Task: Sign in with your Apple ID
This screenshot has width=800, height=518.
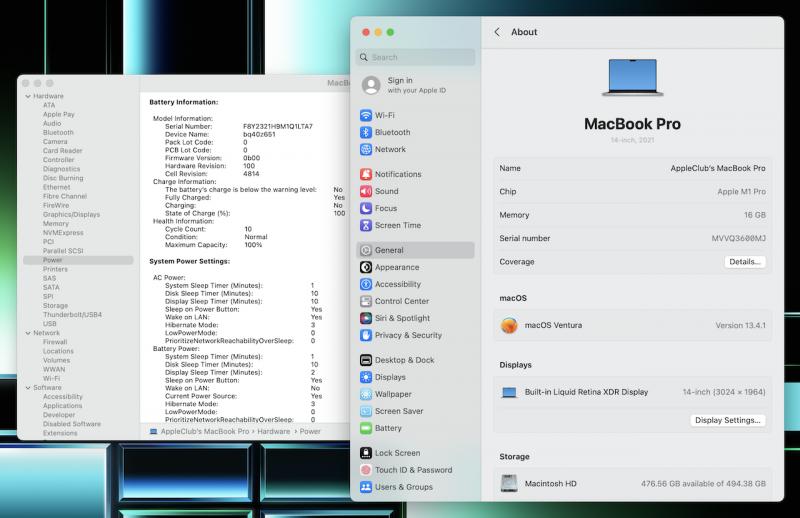Action: pos(400,85)
